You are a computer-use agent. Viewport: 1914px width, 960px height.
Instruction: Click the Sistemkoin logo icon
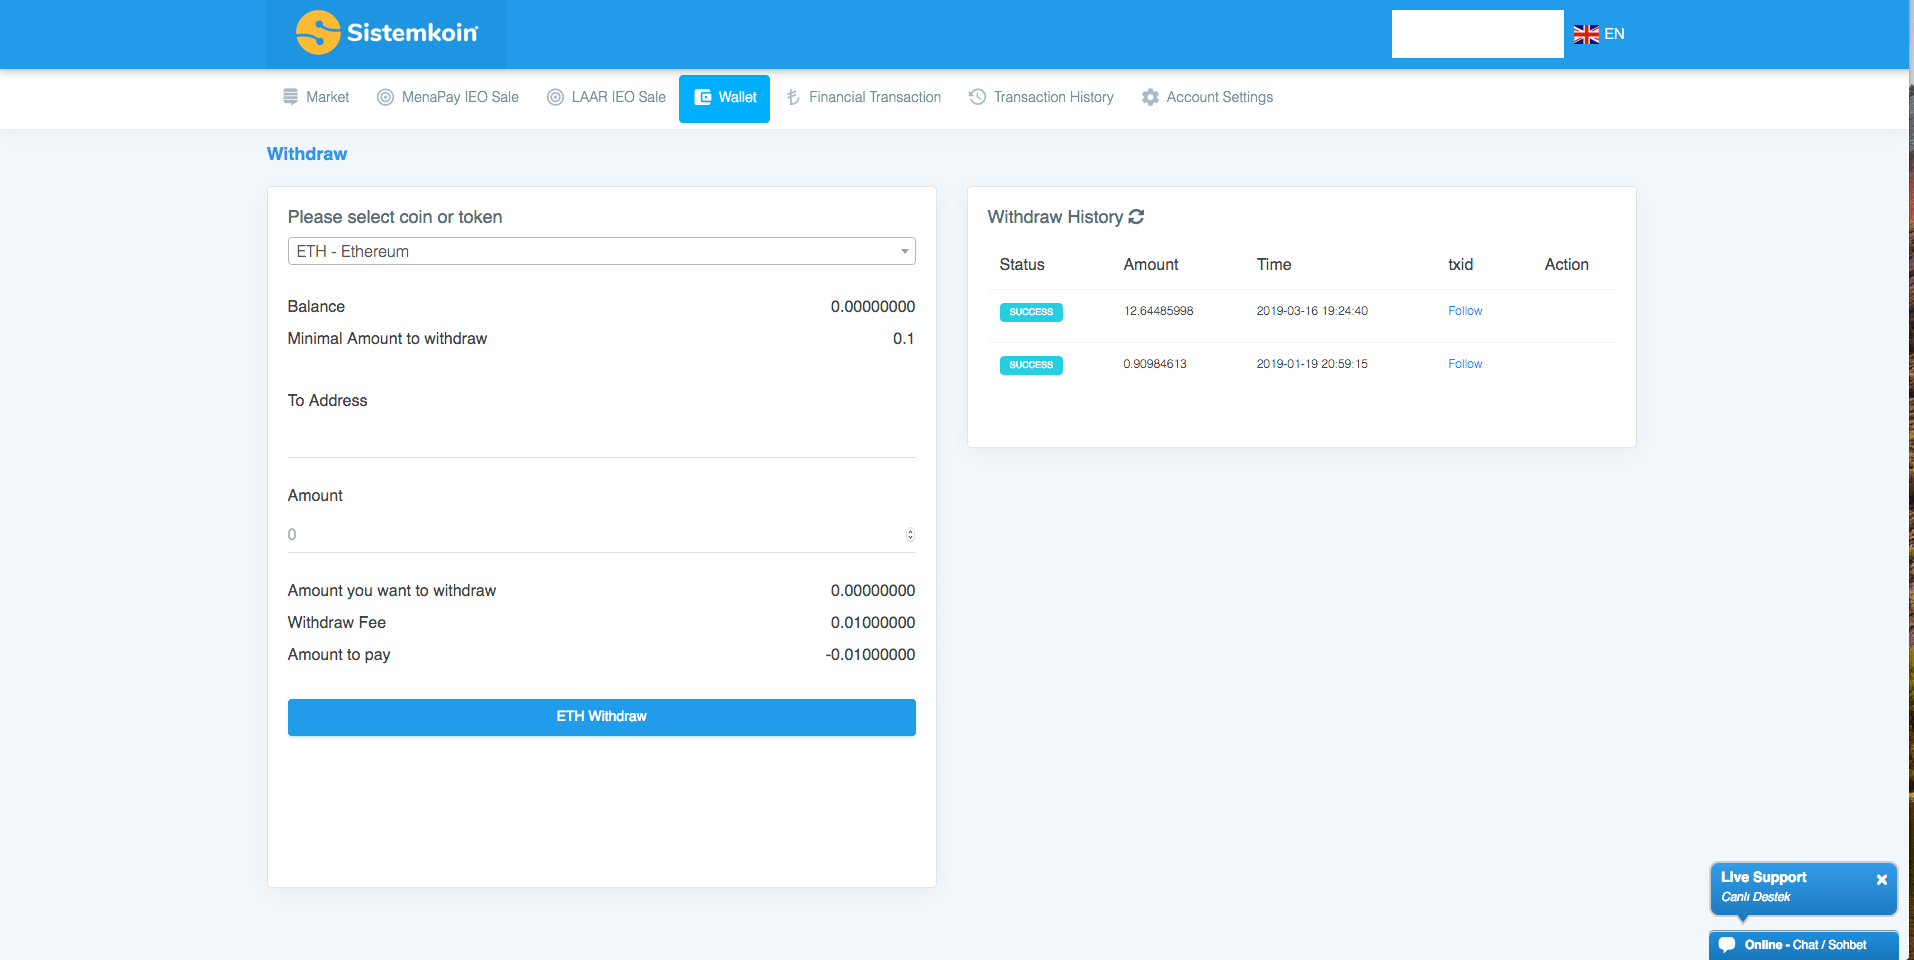pos(318,32)
